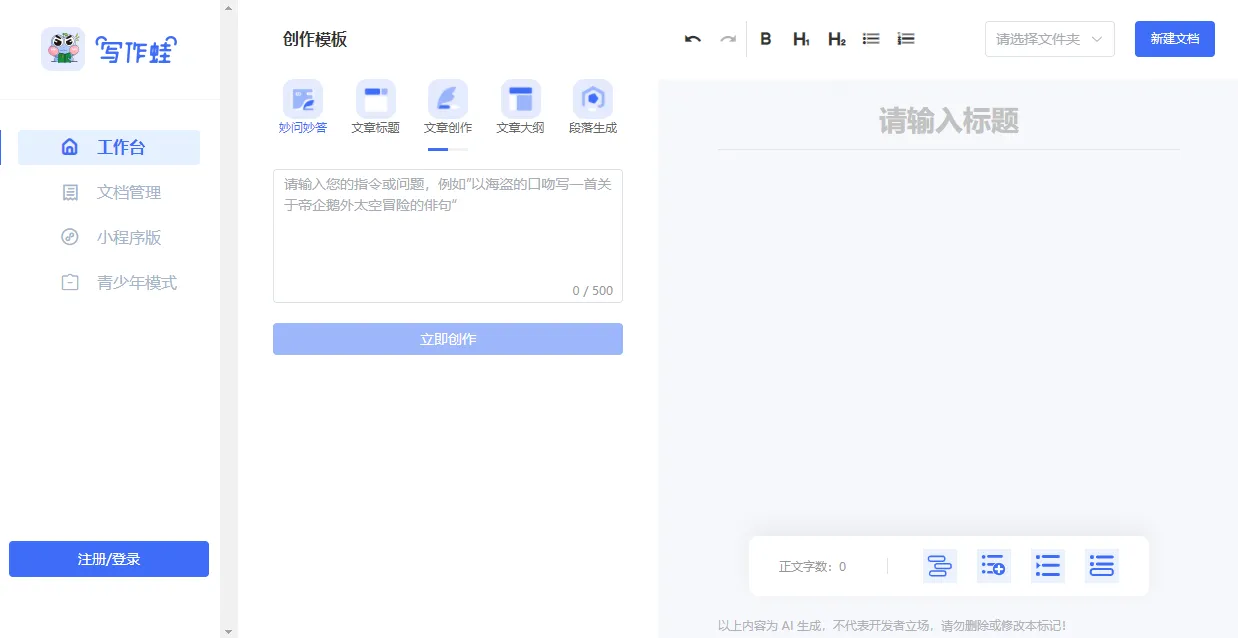Switch to 青少年模式

tap(109, 282)
